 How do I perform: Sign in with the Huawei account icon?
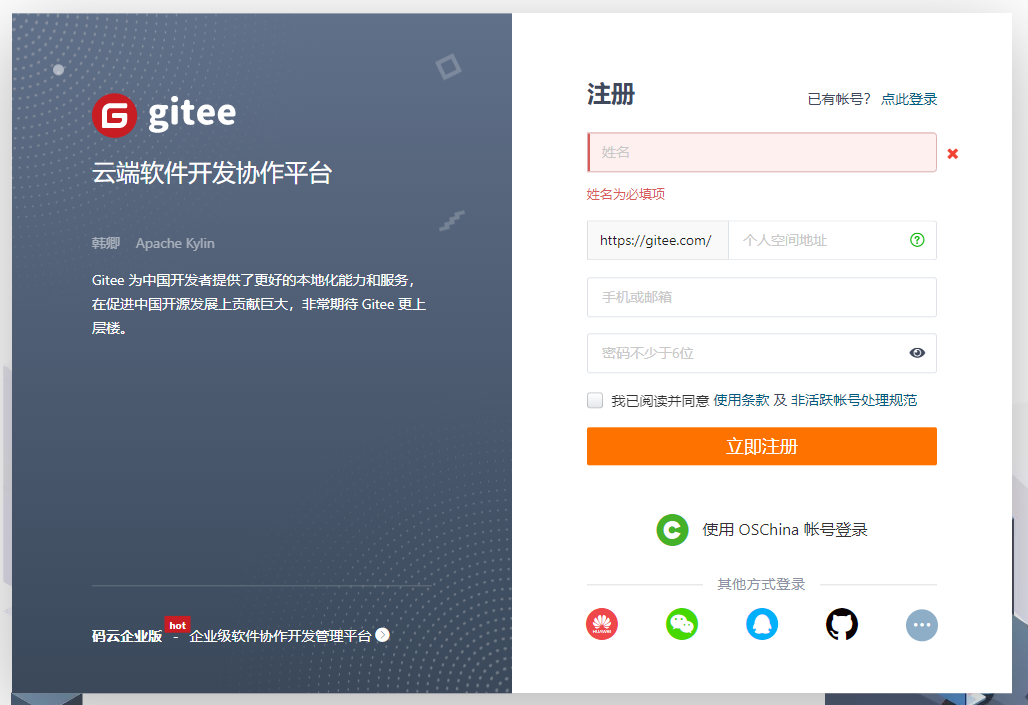pyautogui.click(x=602, y=624)
